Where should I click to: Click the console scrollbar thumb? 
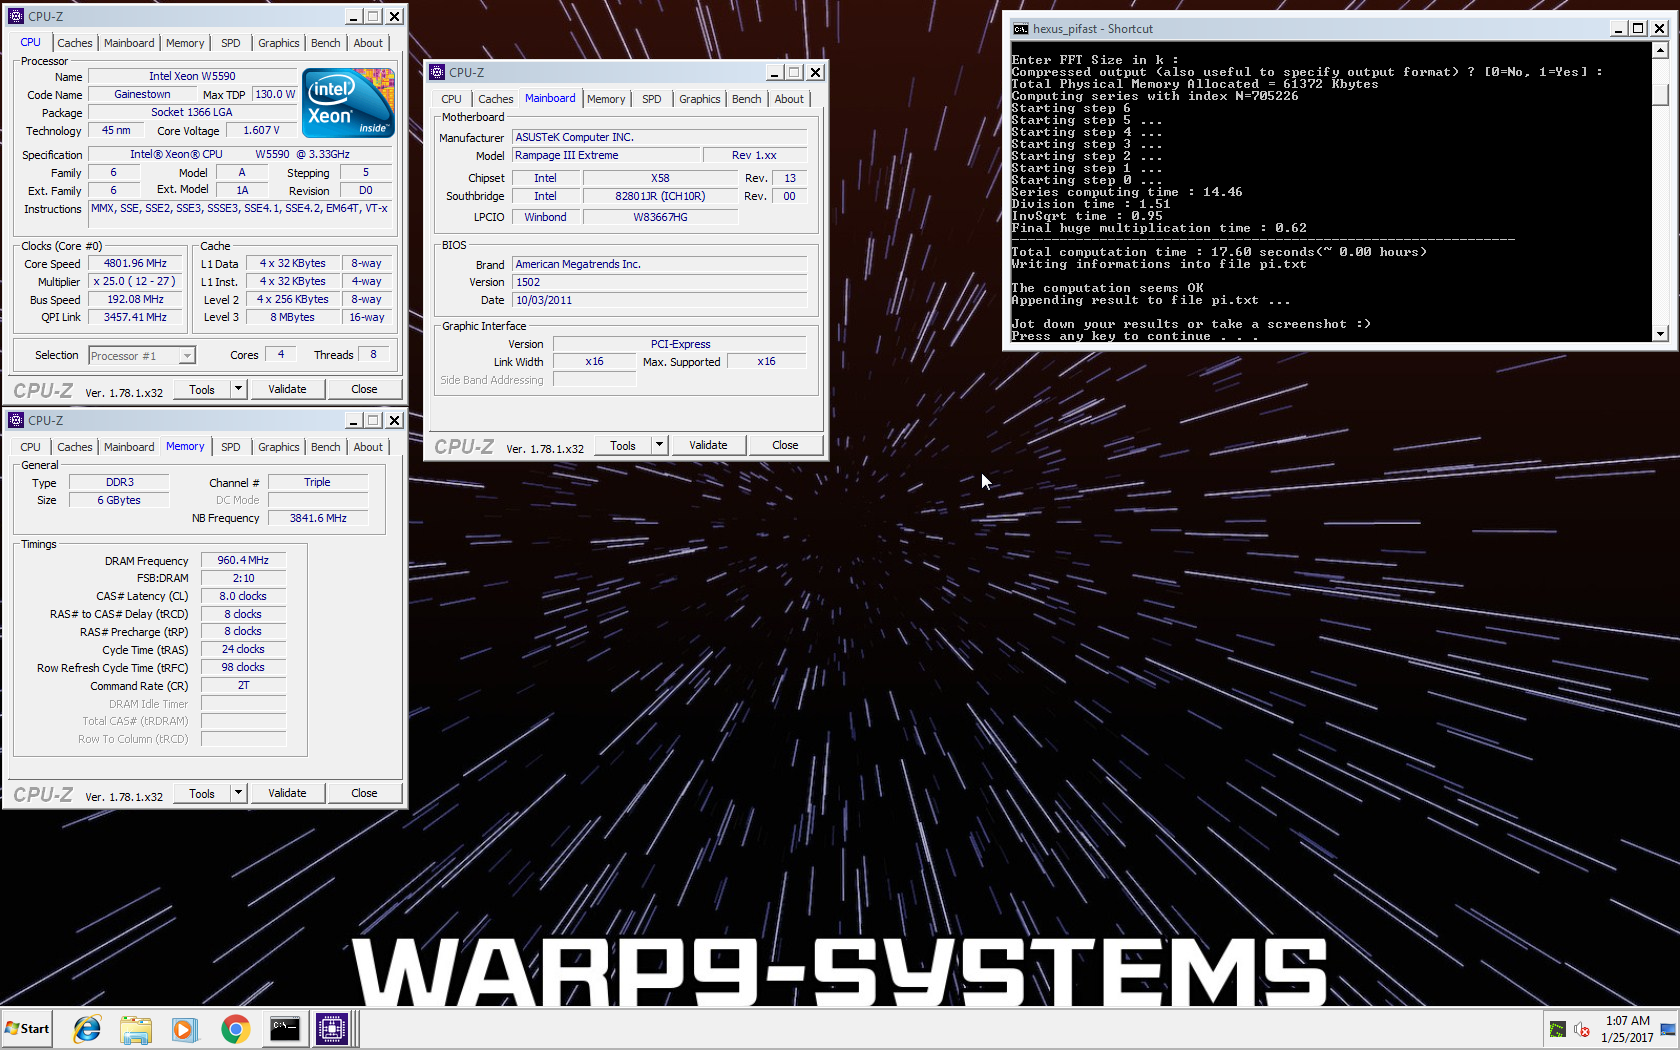point(1661,94)
